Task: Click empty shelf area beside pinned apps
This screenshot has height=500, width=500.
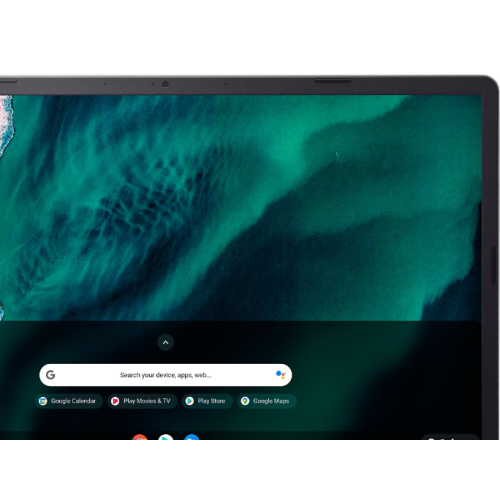Action: click(300, 436)
